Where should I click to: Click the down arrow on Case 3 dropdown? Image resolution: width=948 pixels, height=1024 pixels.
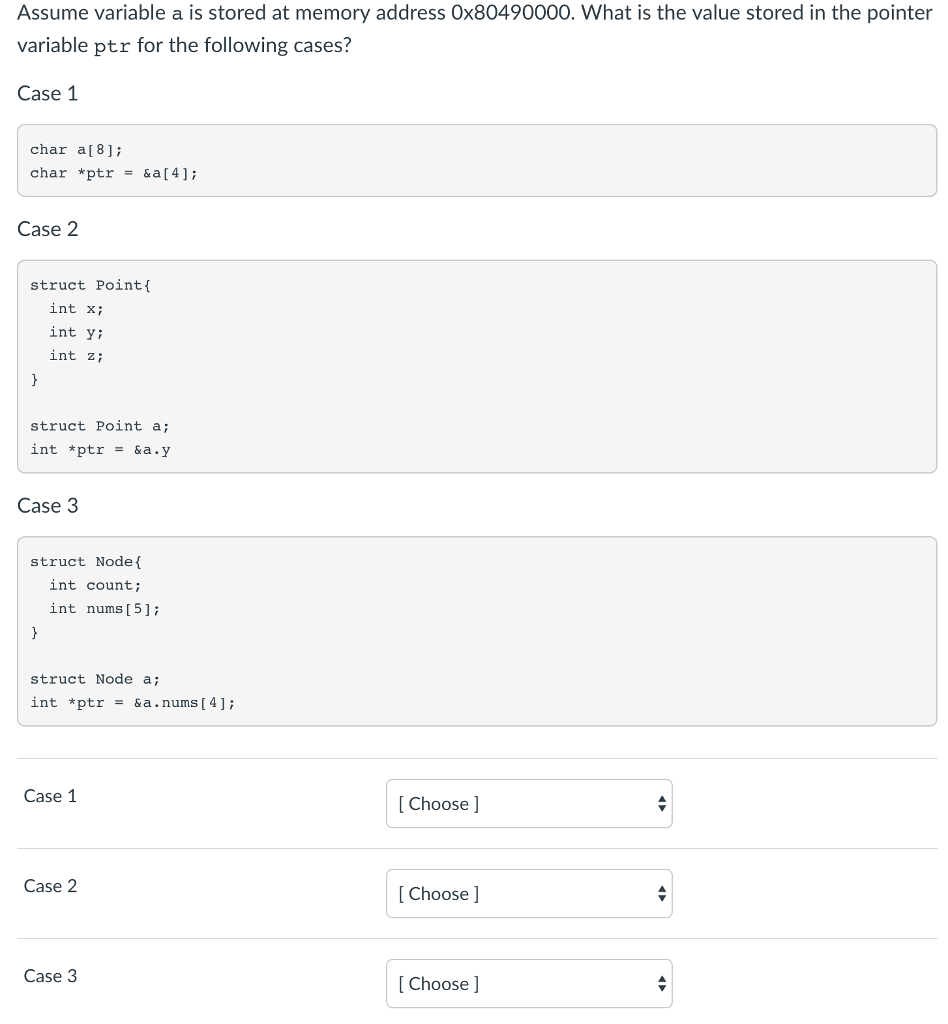point(662,989)
